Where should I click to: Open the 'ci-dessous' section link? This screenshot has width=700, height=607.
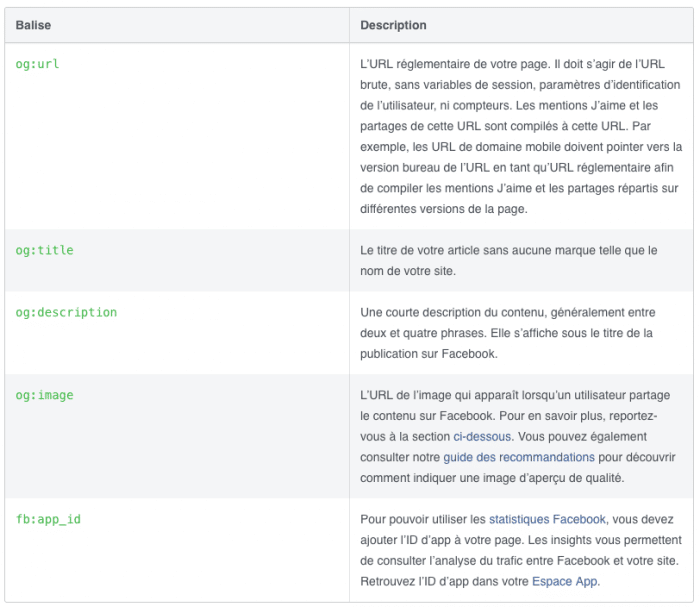point(482,436)
